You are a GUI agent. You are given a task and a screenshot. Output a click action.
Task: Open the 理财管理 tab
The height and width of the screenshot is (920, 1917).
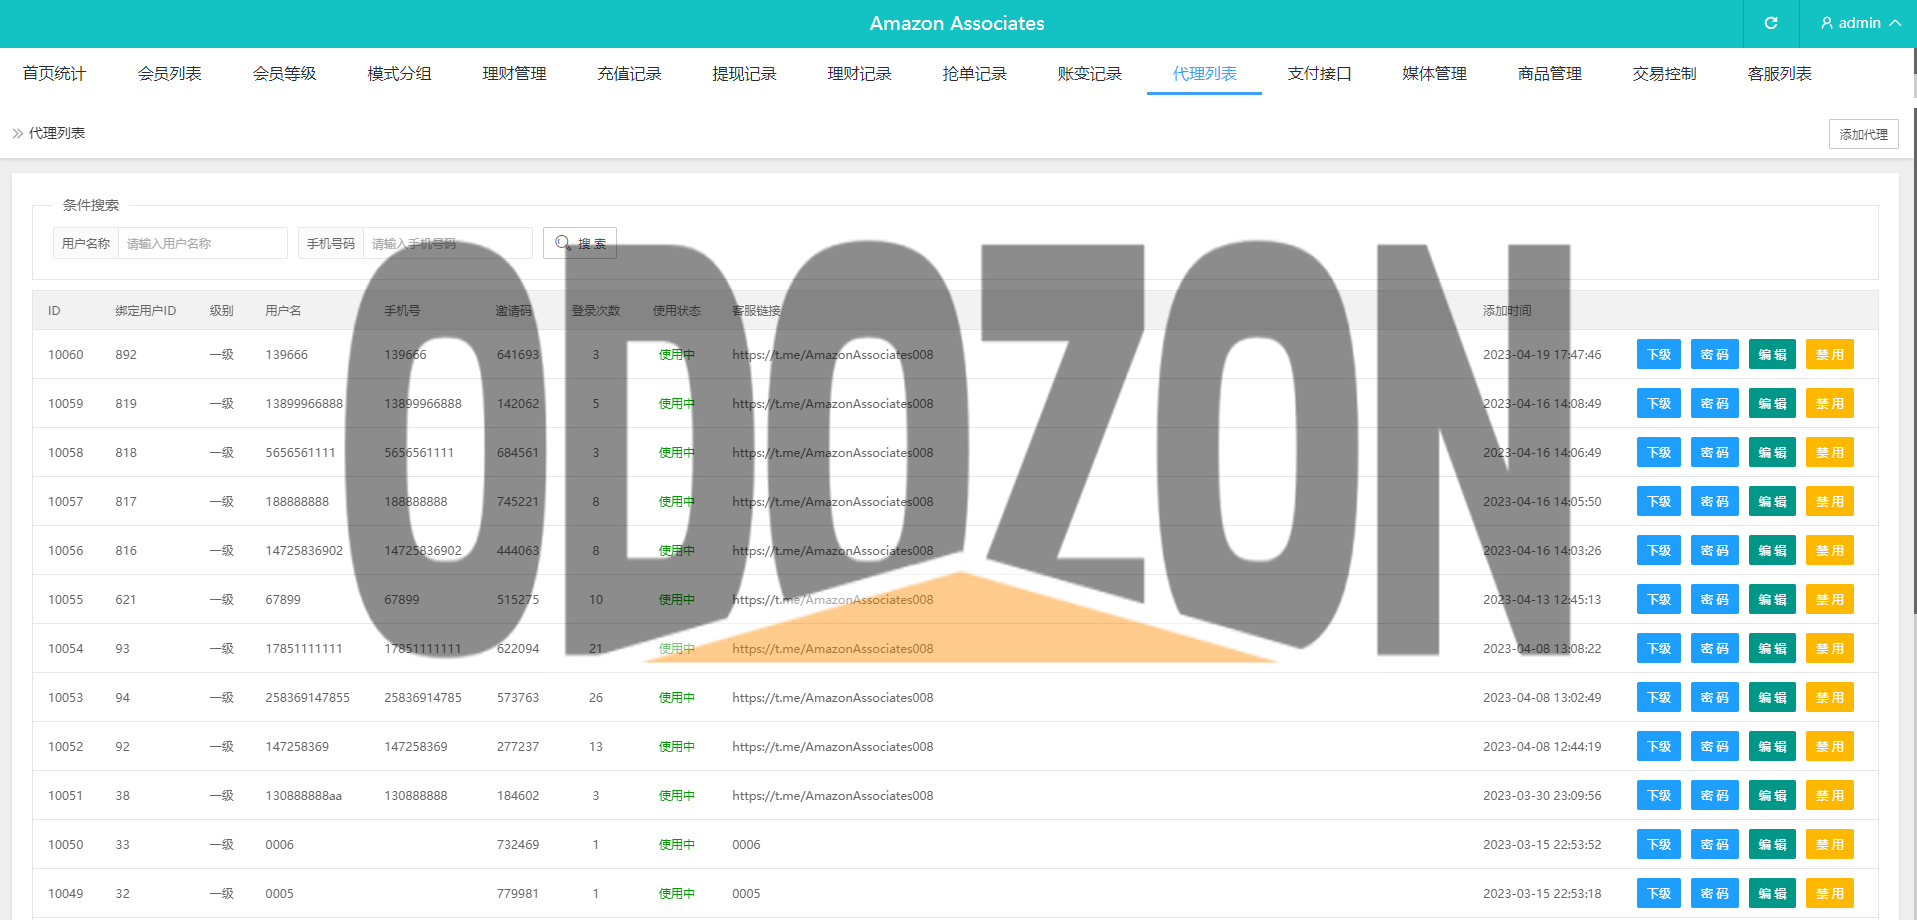point(514,74)
